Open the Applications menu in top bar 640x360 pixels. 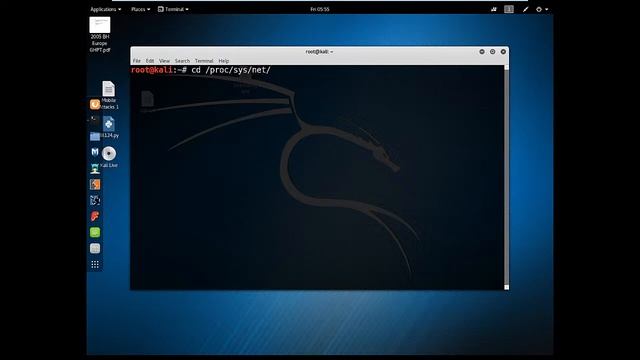[x=105, y=9]
